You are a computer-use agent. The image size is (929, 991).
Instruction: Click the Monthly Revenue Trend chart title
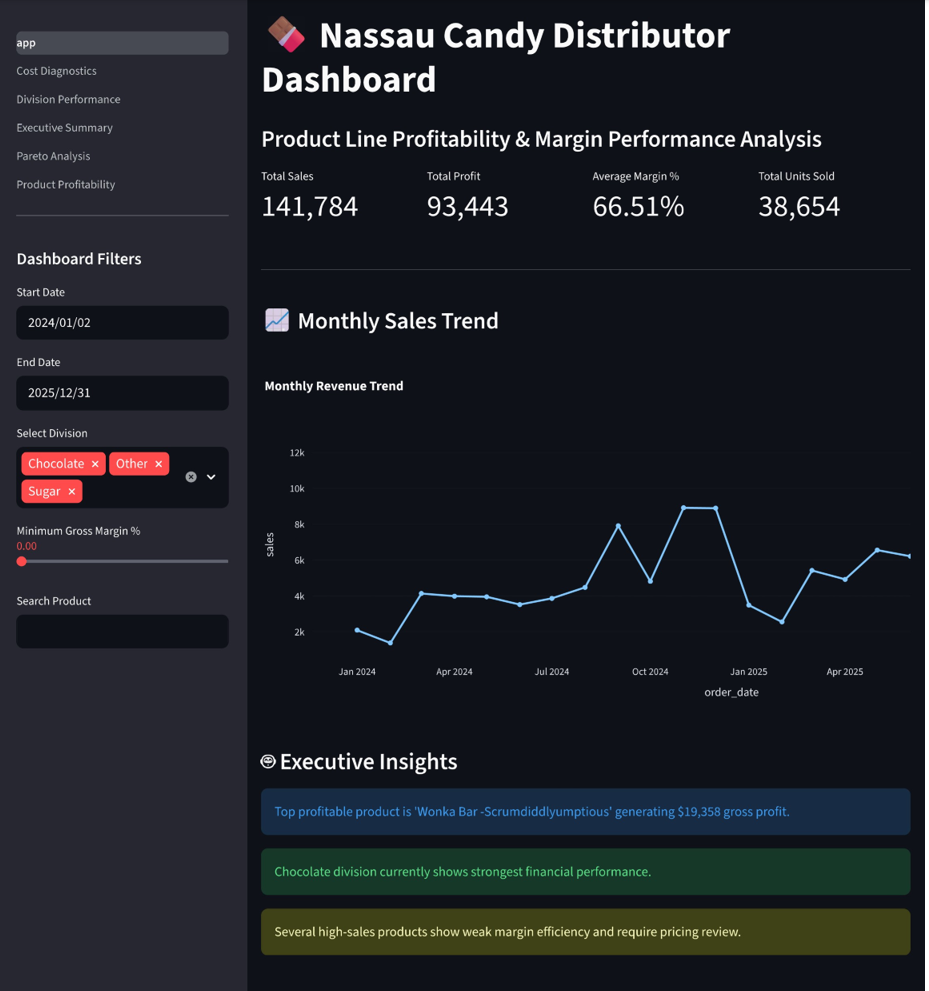click(x=334, y=386)
